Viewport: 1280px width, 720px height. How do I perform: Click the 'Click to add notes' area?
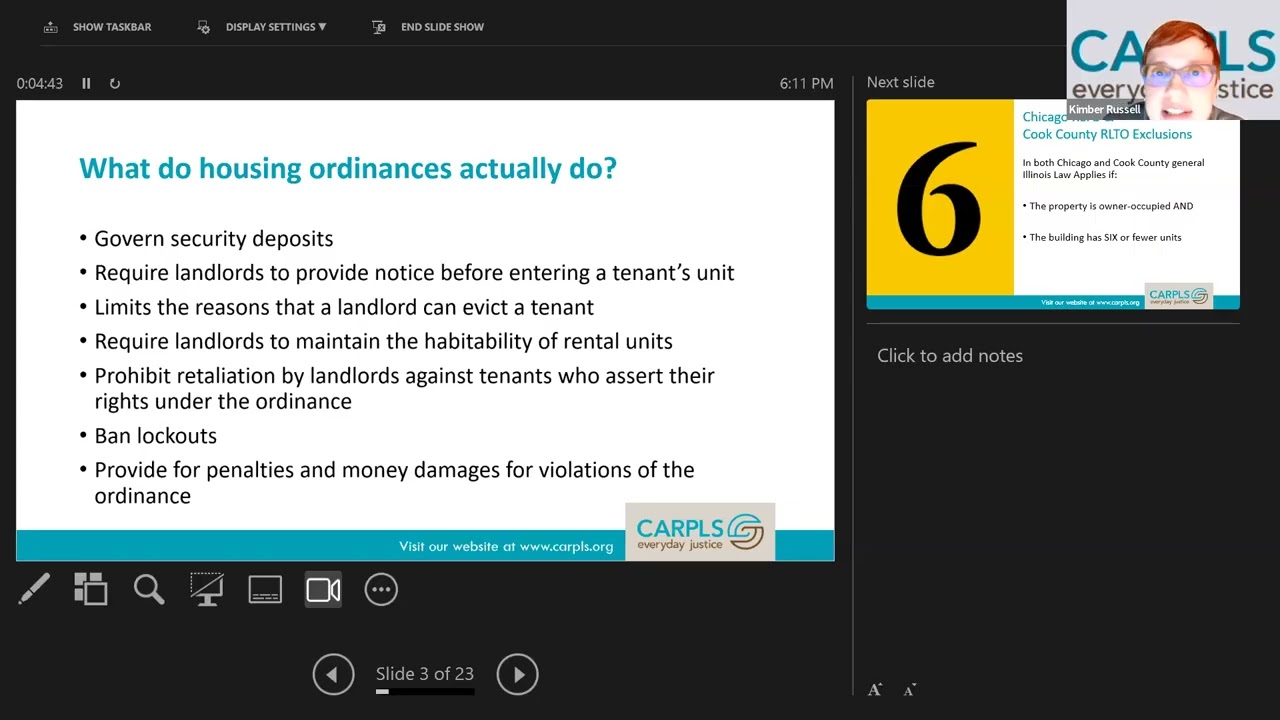(x=950, y=355)
